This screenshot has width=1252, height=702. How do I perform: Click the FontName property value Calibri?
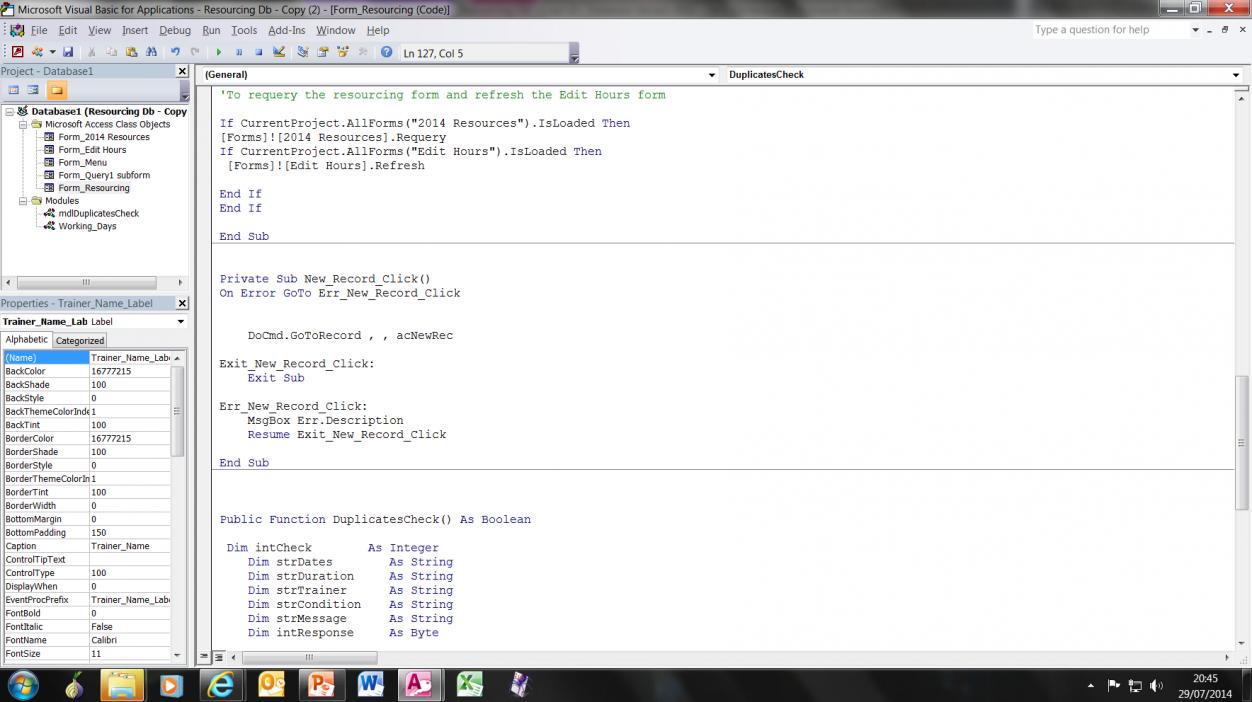[130, 640]
